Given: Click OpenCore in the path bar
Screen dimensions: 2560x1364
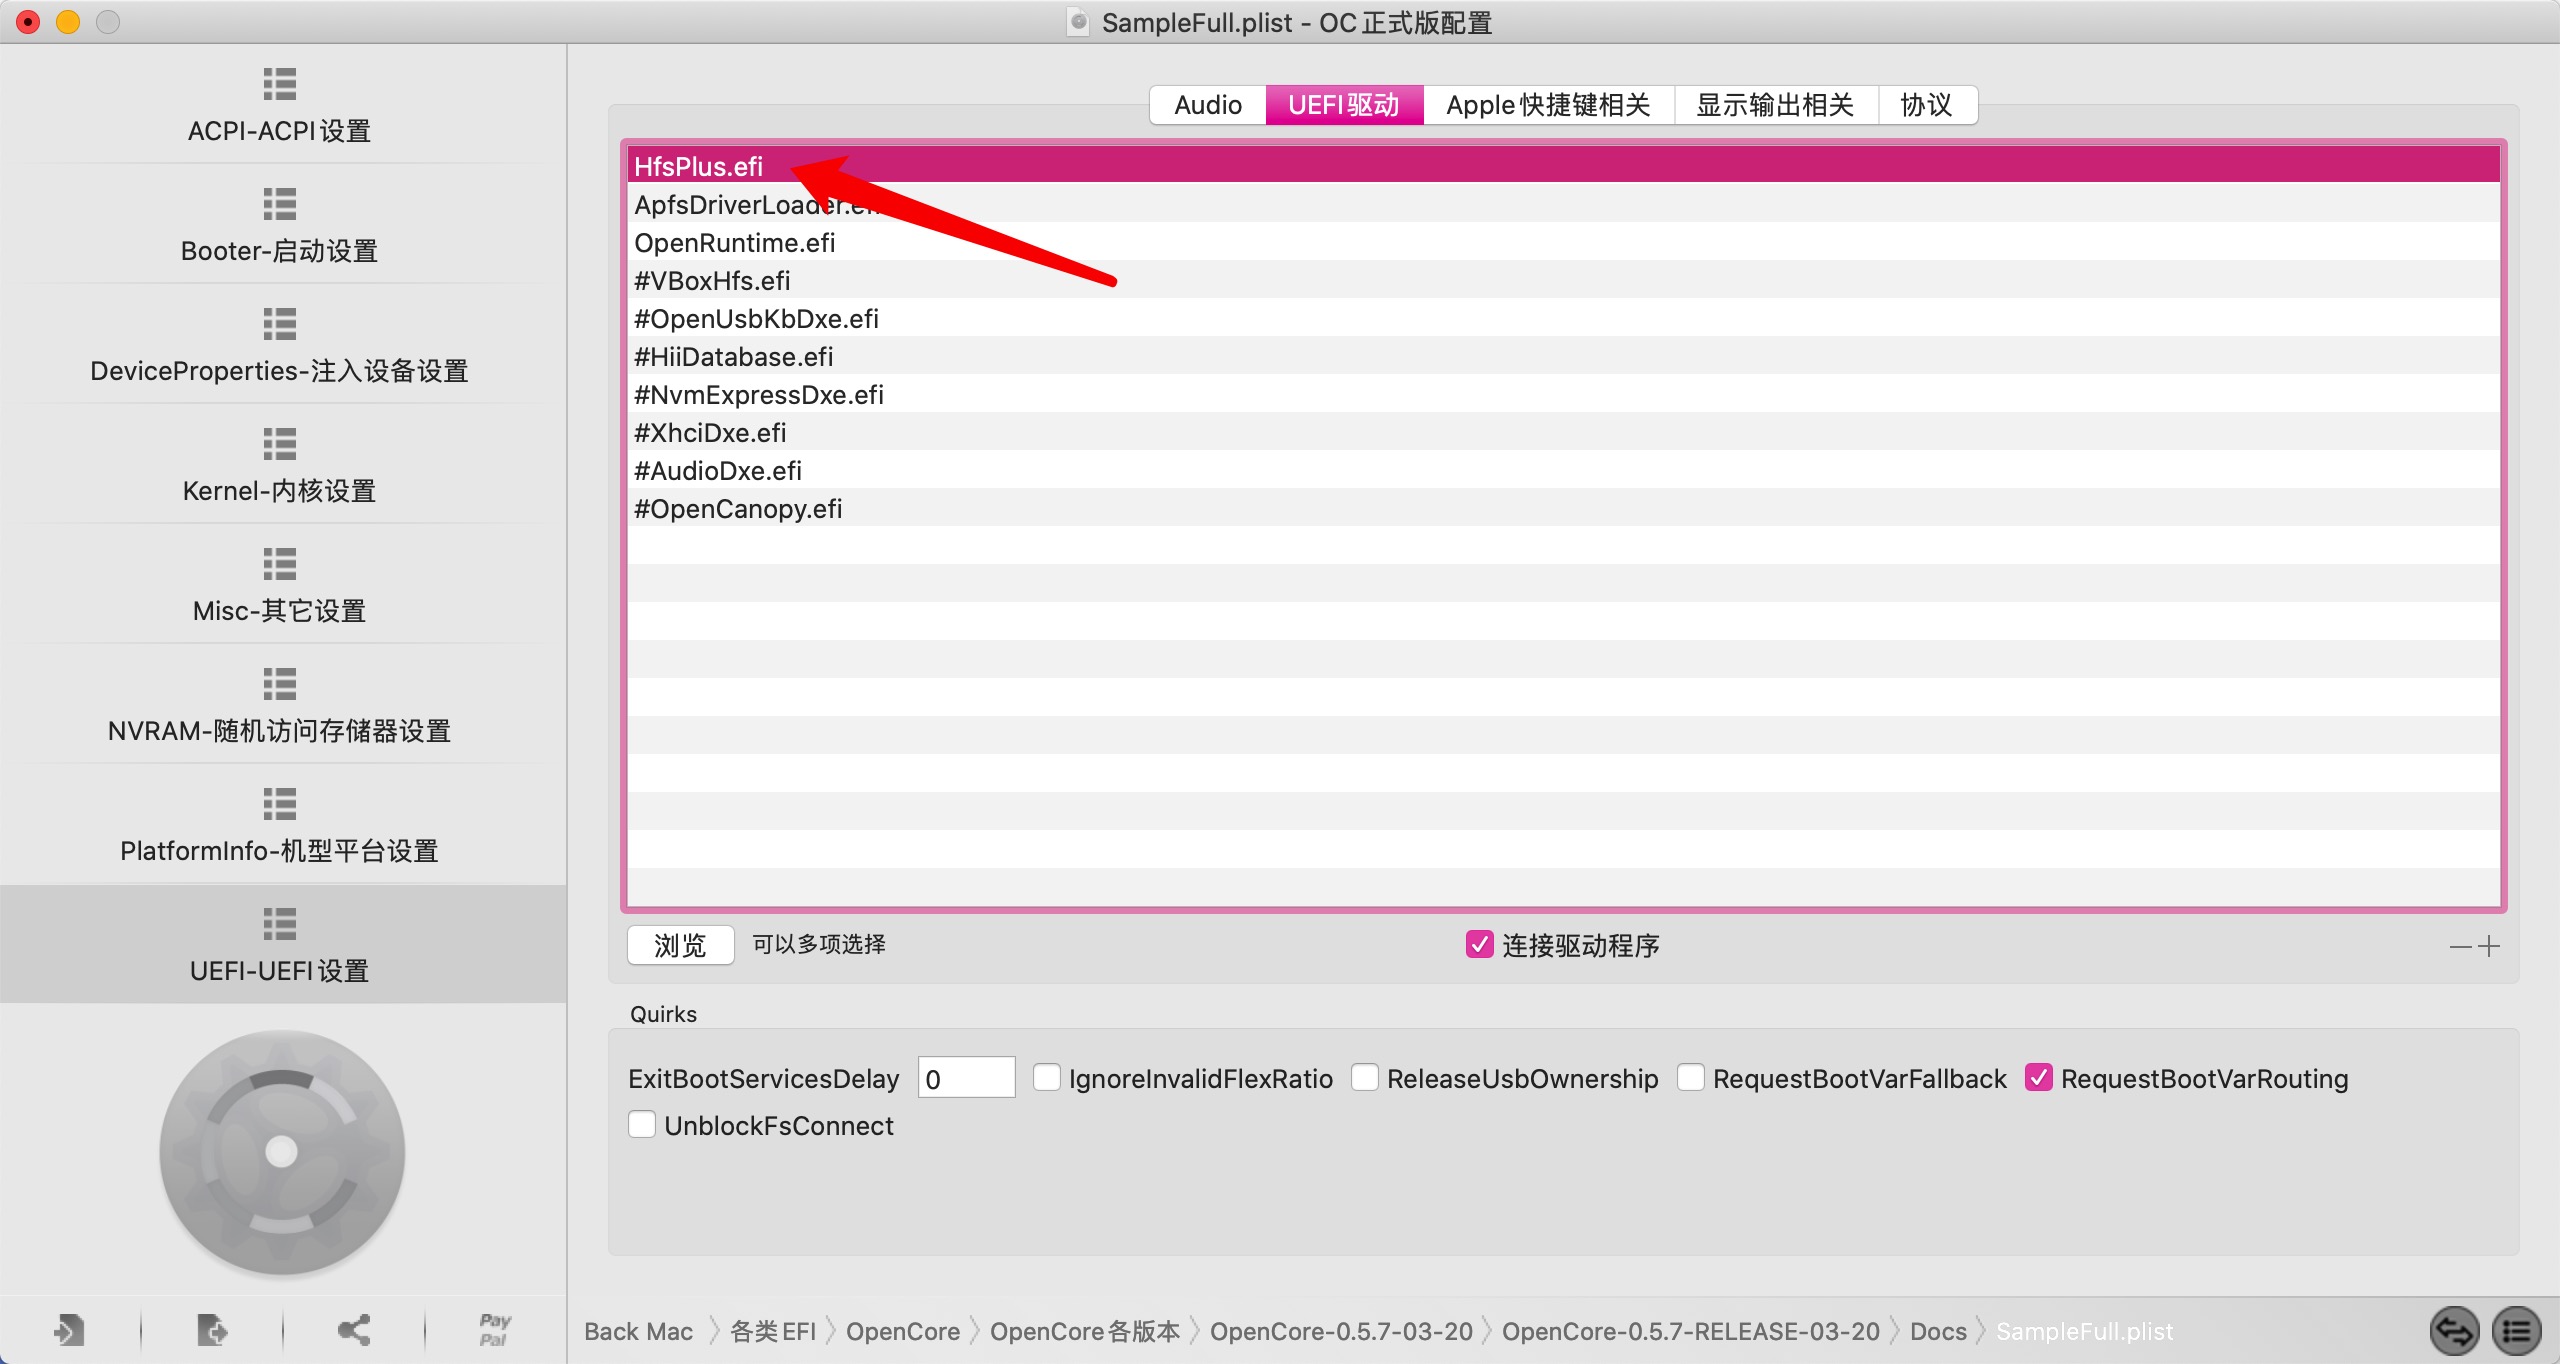Looking at the screenshot, I should [903, 1331].
